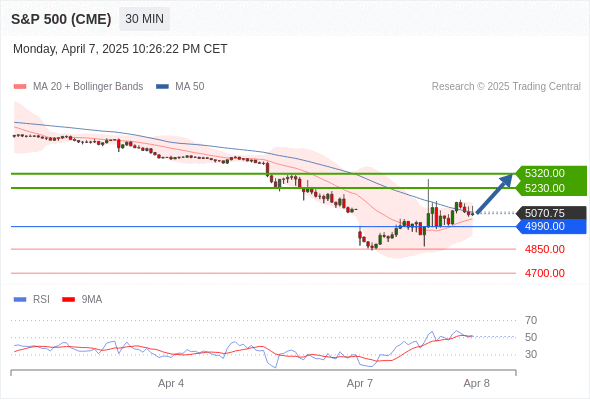Click the 9MA red legend swatch
This screenshot has width=590, height=400.
pos(68,300)
